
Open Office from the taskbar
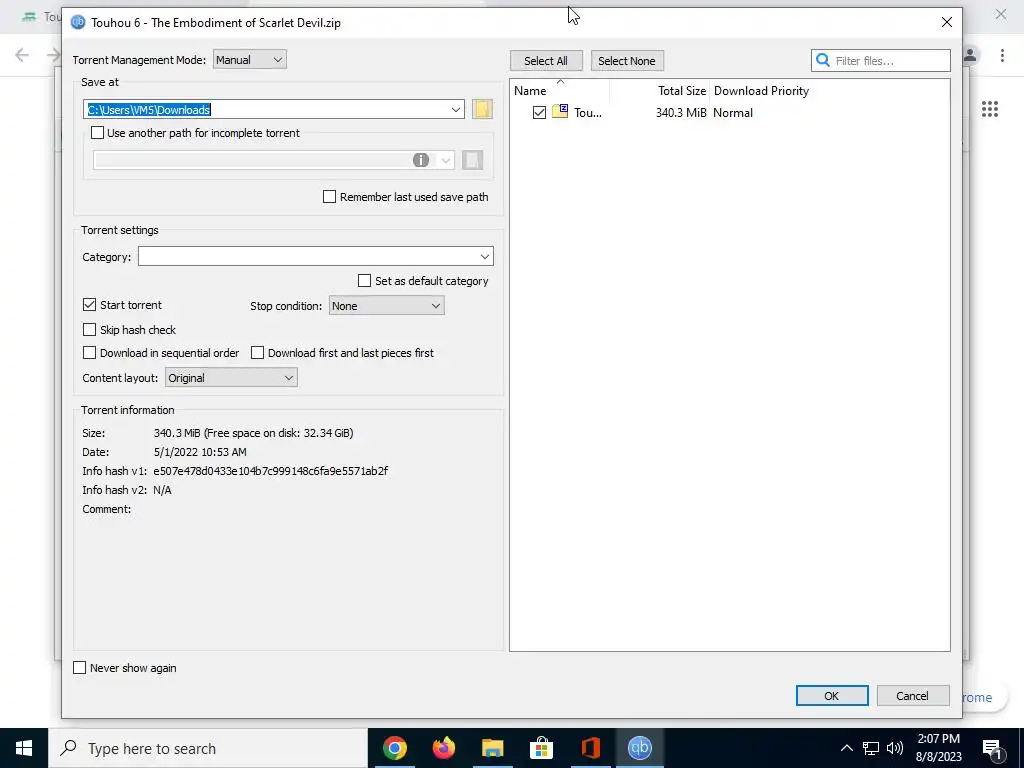(590, 748)
